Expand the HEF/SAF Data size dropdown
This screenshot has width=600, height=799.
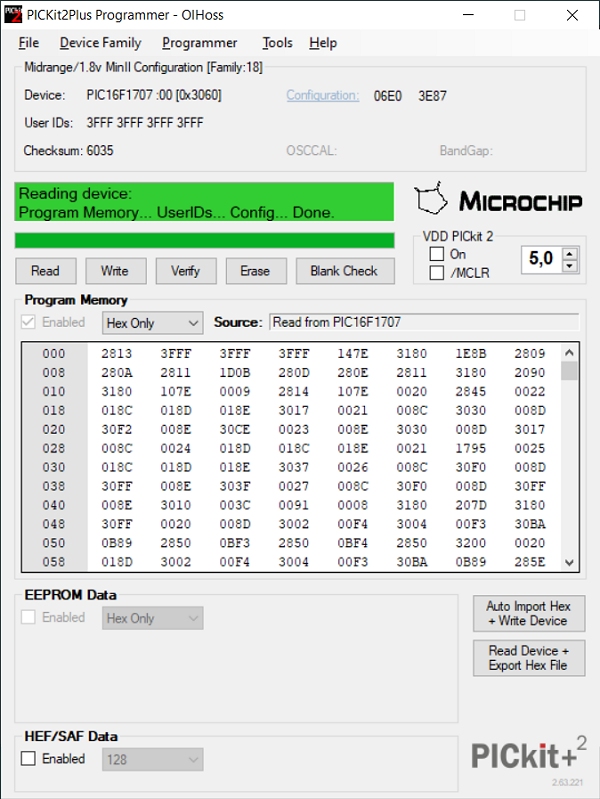[152, 760]
